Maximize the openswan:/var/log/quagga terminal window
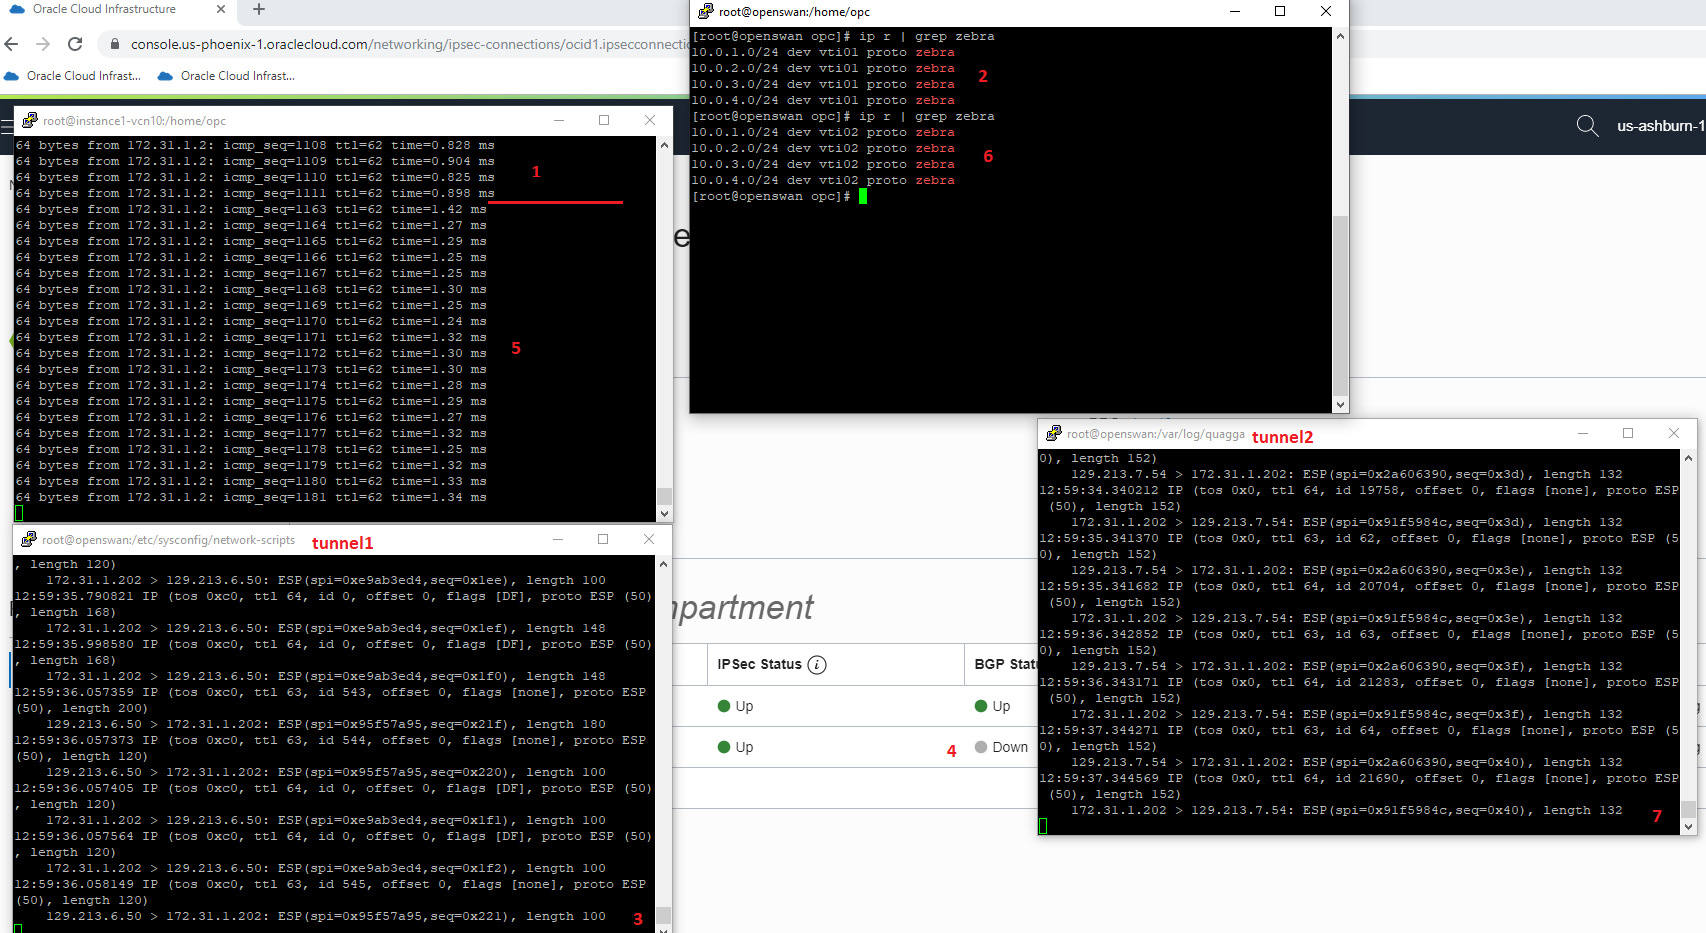Screen dimensions: 1706x933 [1628, 434]
